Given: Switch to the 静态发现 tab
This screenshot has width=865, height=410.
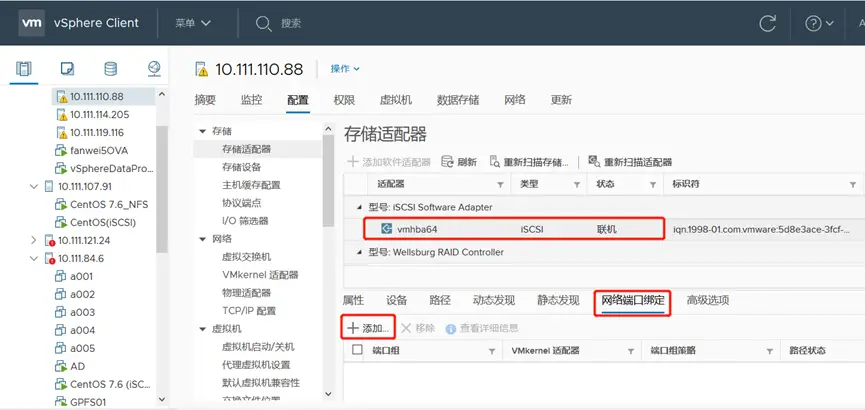Looking at the screenshot, I should [558, 301].
